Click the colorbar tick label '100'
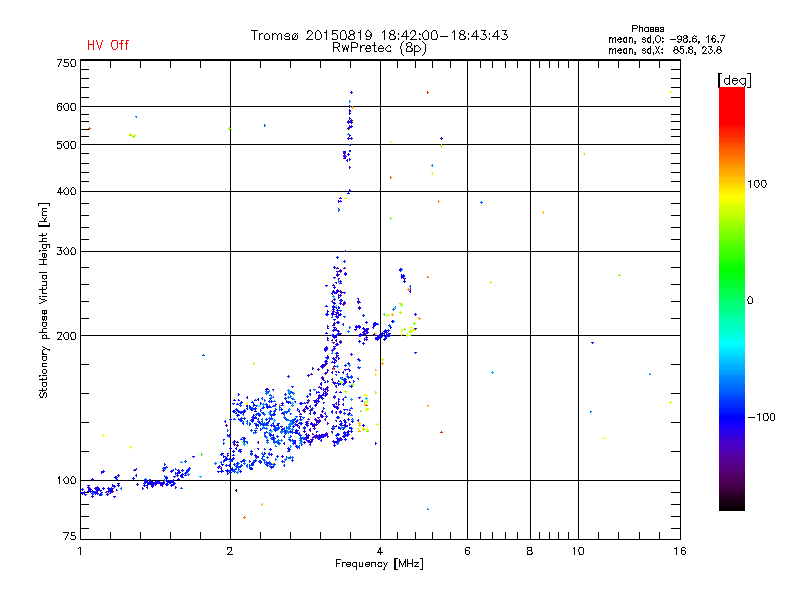Screen dimensions: 800x600 757,184
